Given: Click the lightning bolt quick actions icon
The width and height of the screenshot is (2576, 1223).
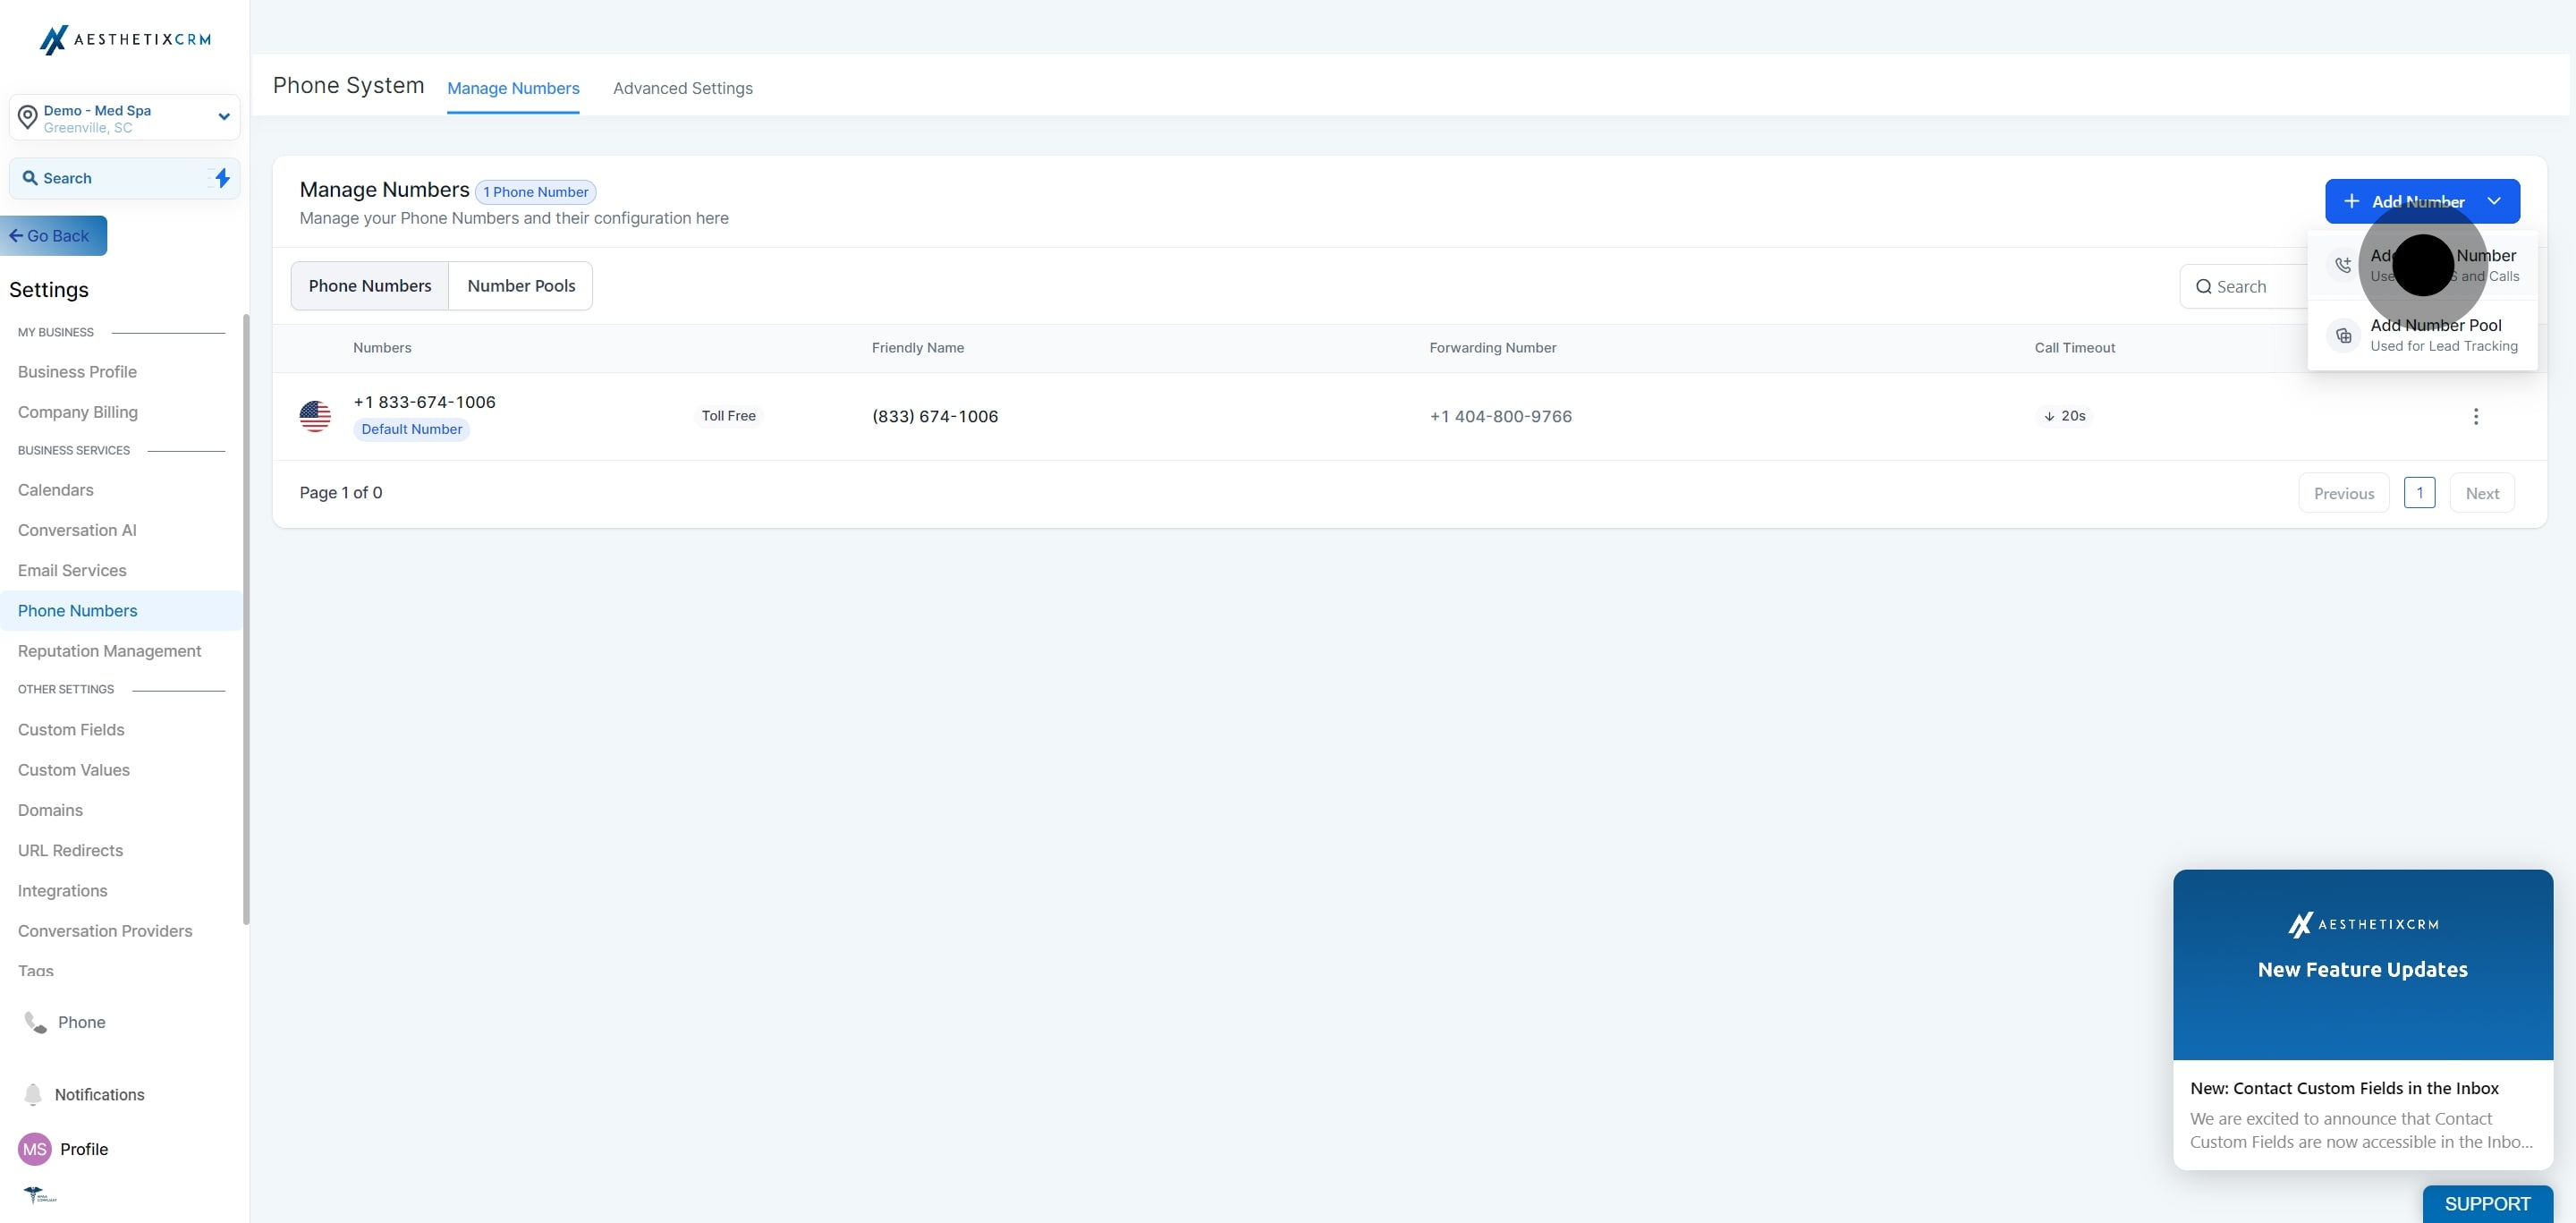Looking at the screenshot, I should point(222,178).
